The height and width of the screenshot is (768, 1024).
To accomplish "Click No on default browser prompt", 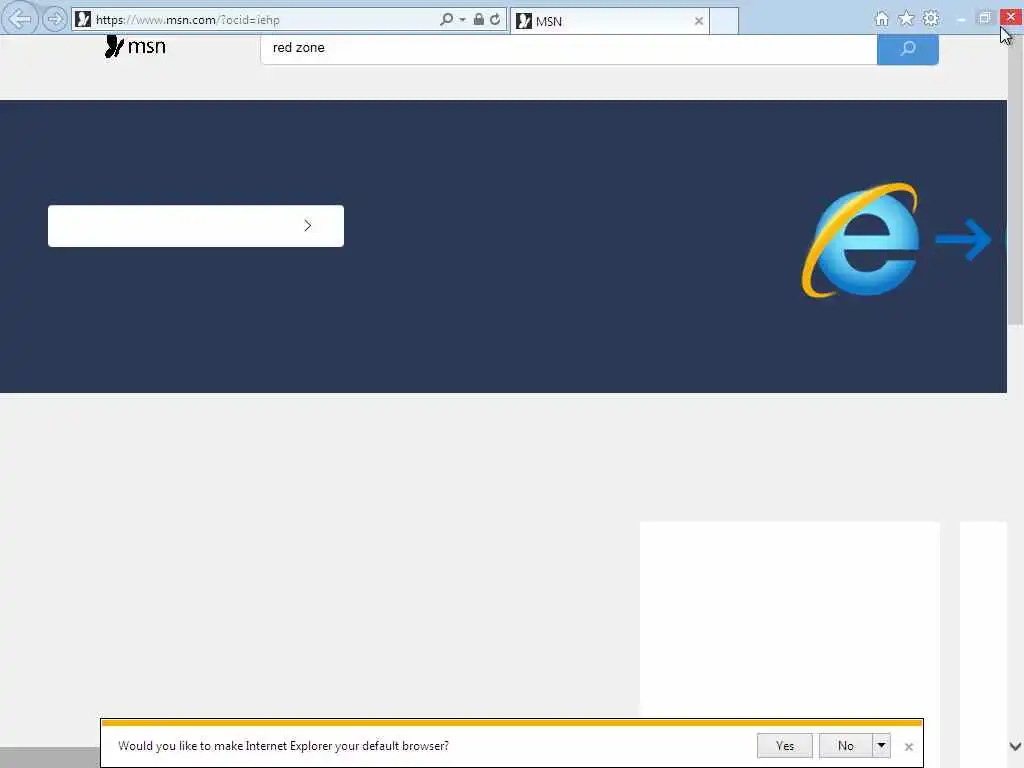I will 846,746.
